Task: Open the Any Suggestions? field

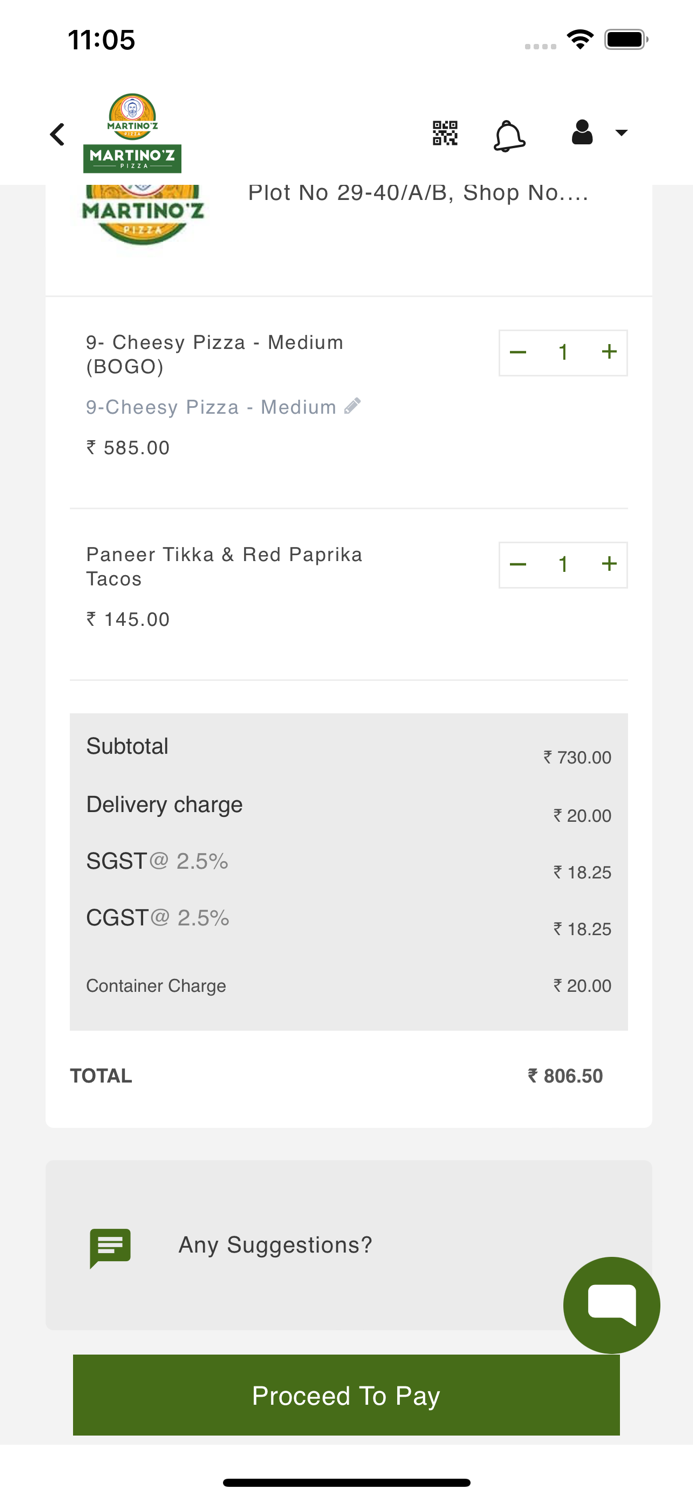Action: click(x=275, y=1245)
